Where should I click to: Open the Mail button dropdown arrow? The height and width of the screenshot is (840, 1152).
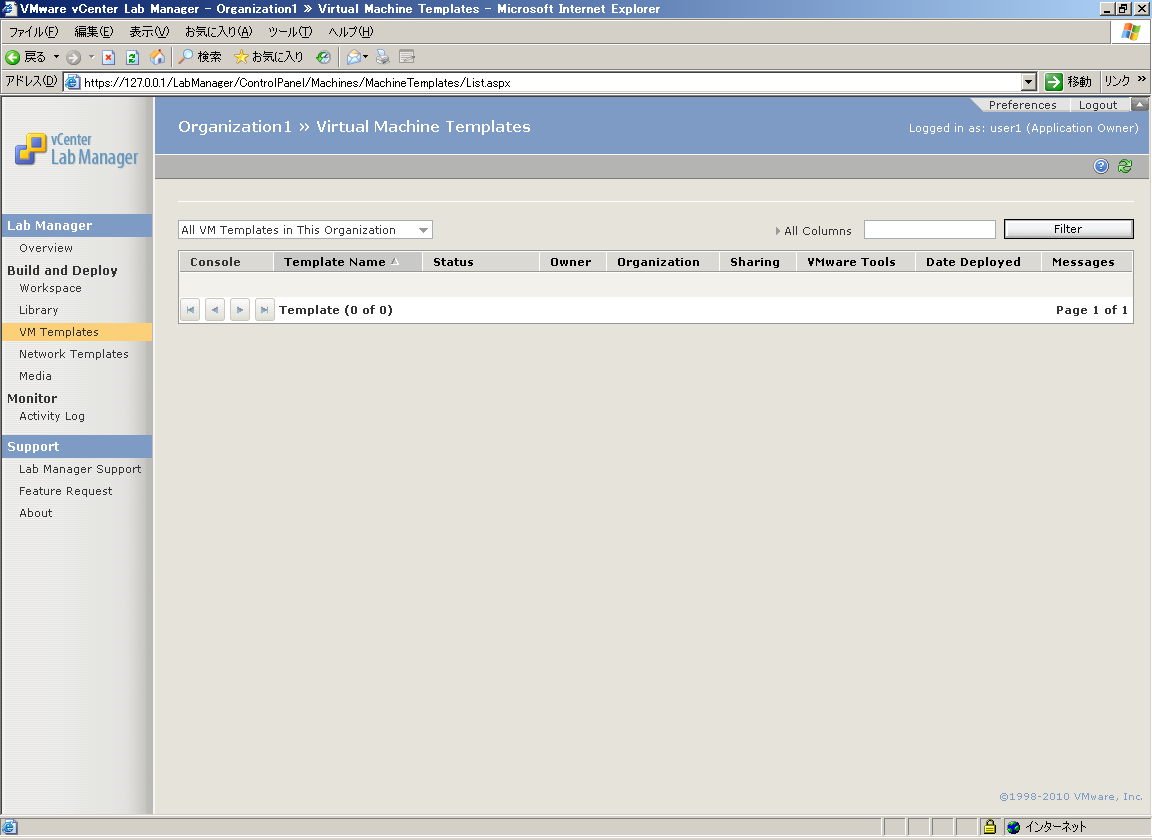tap(366, 57)
